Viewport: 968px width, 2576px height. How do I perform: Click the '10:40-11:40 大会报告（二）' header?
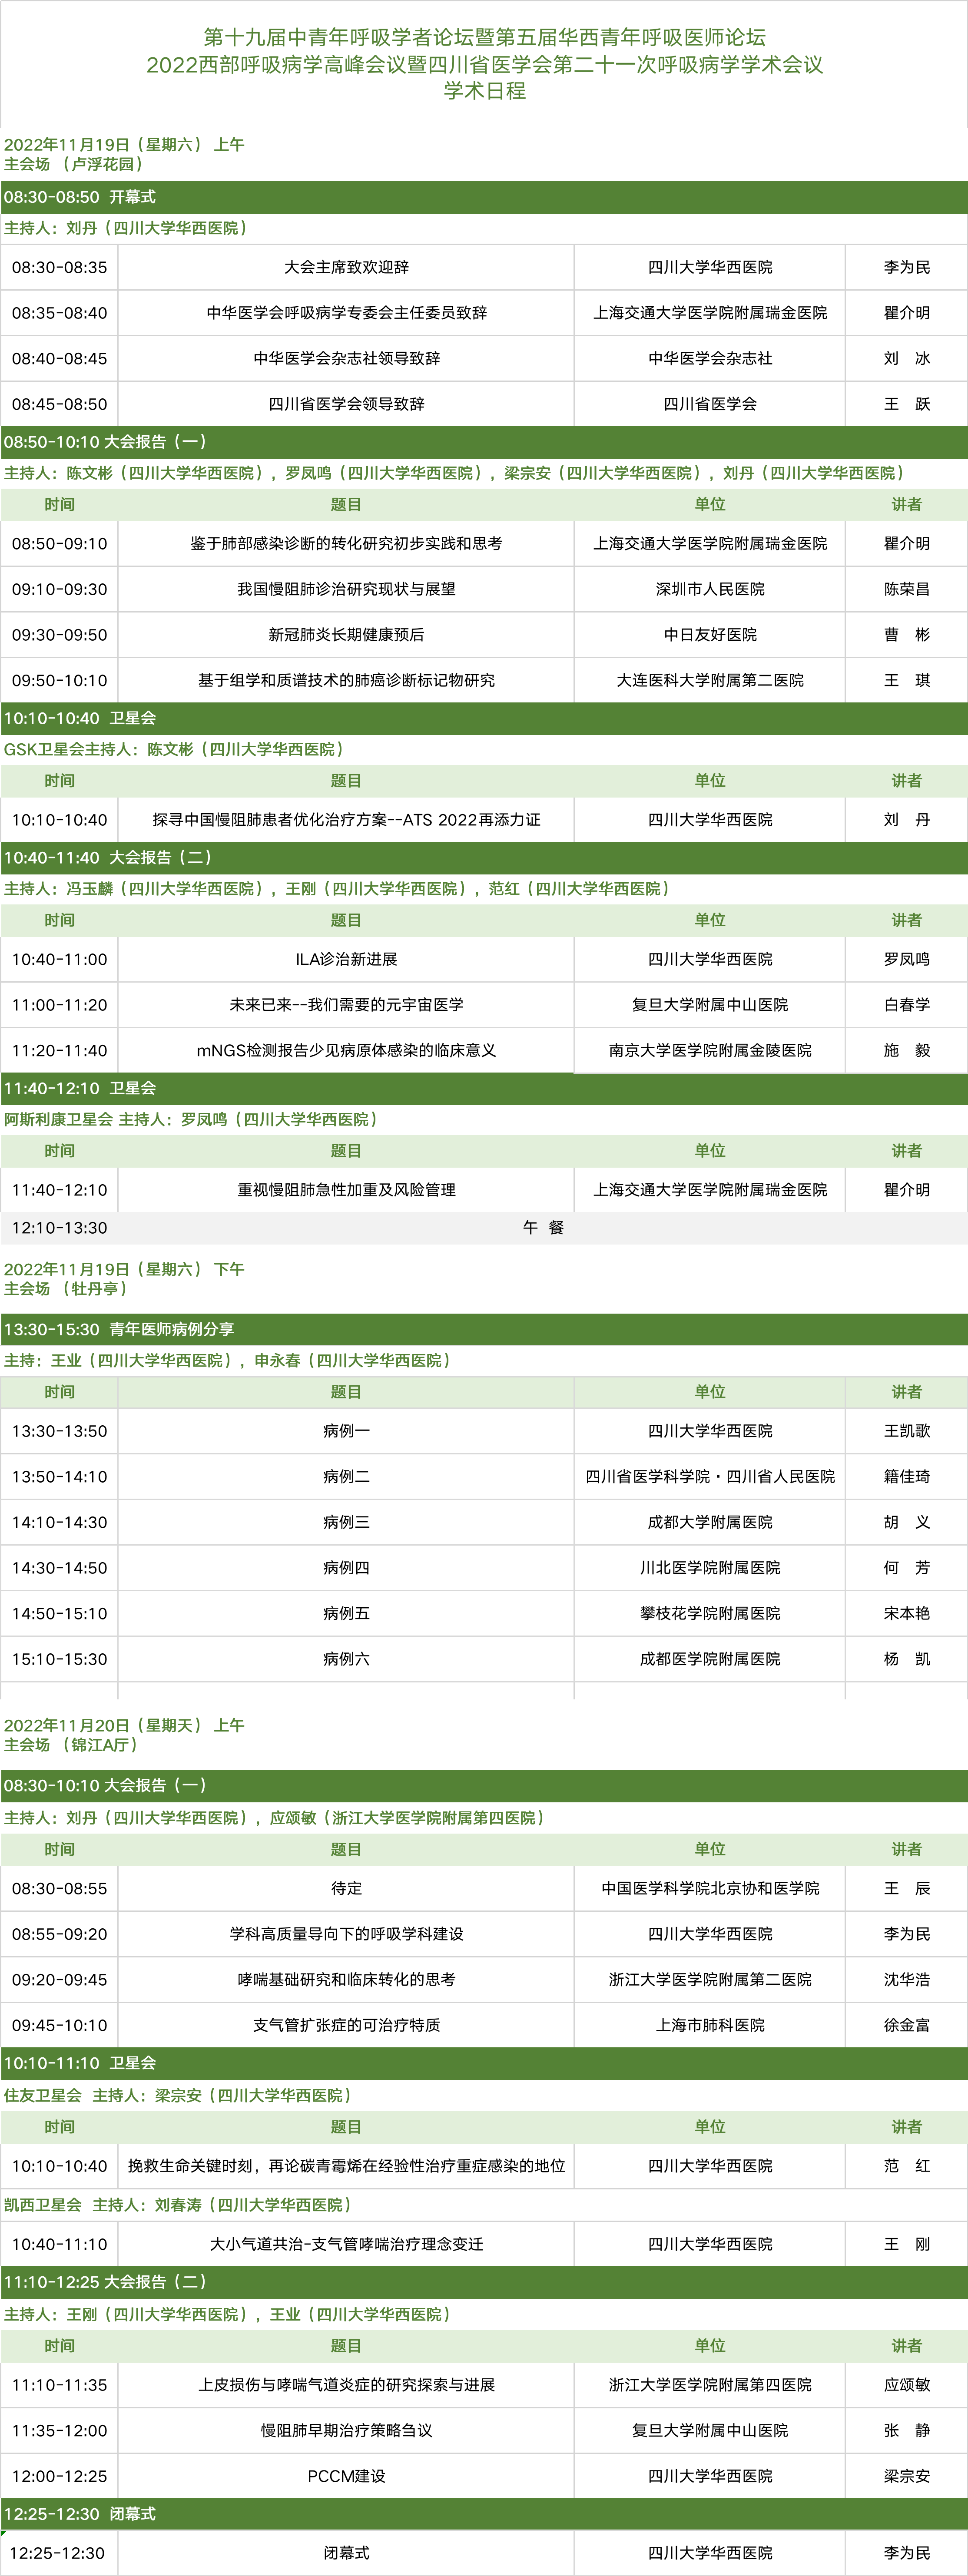coord(484,858)
